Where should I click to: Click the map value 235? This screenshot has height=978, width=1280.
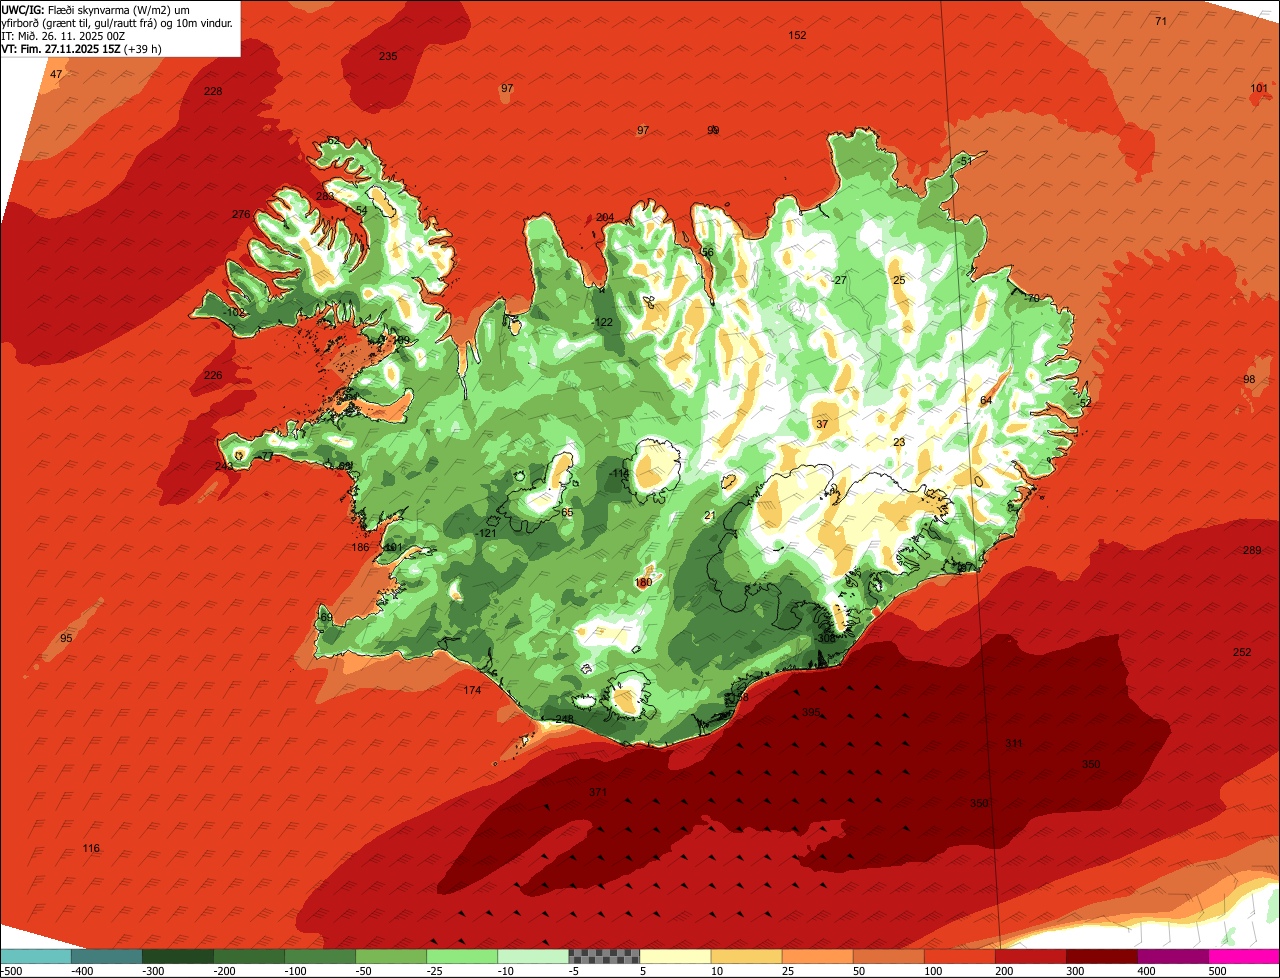coord(388,56)
